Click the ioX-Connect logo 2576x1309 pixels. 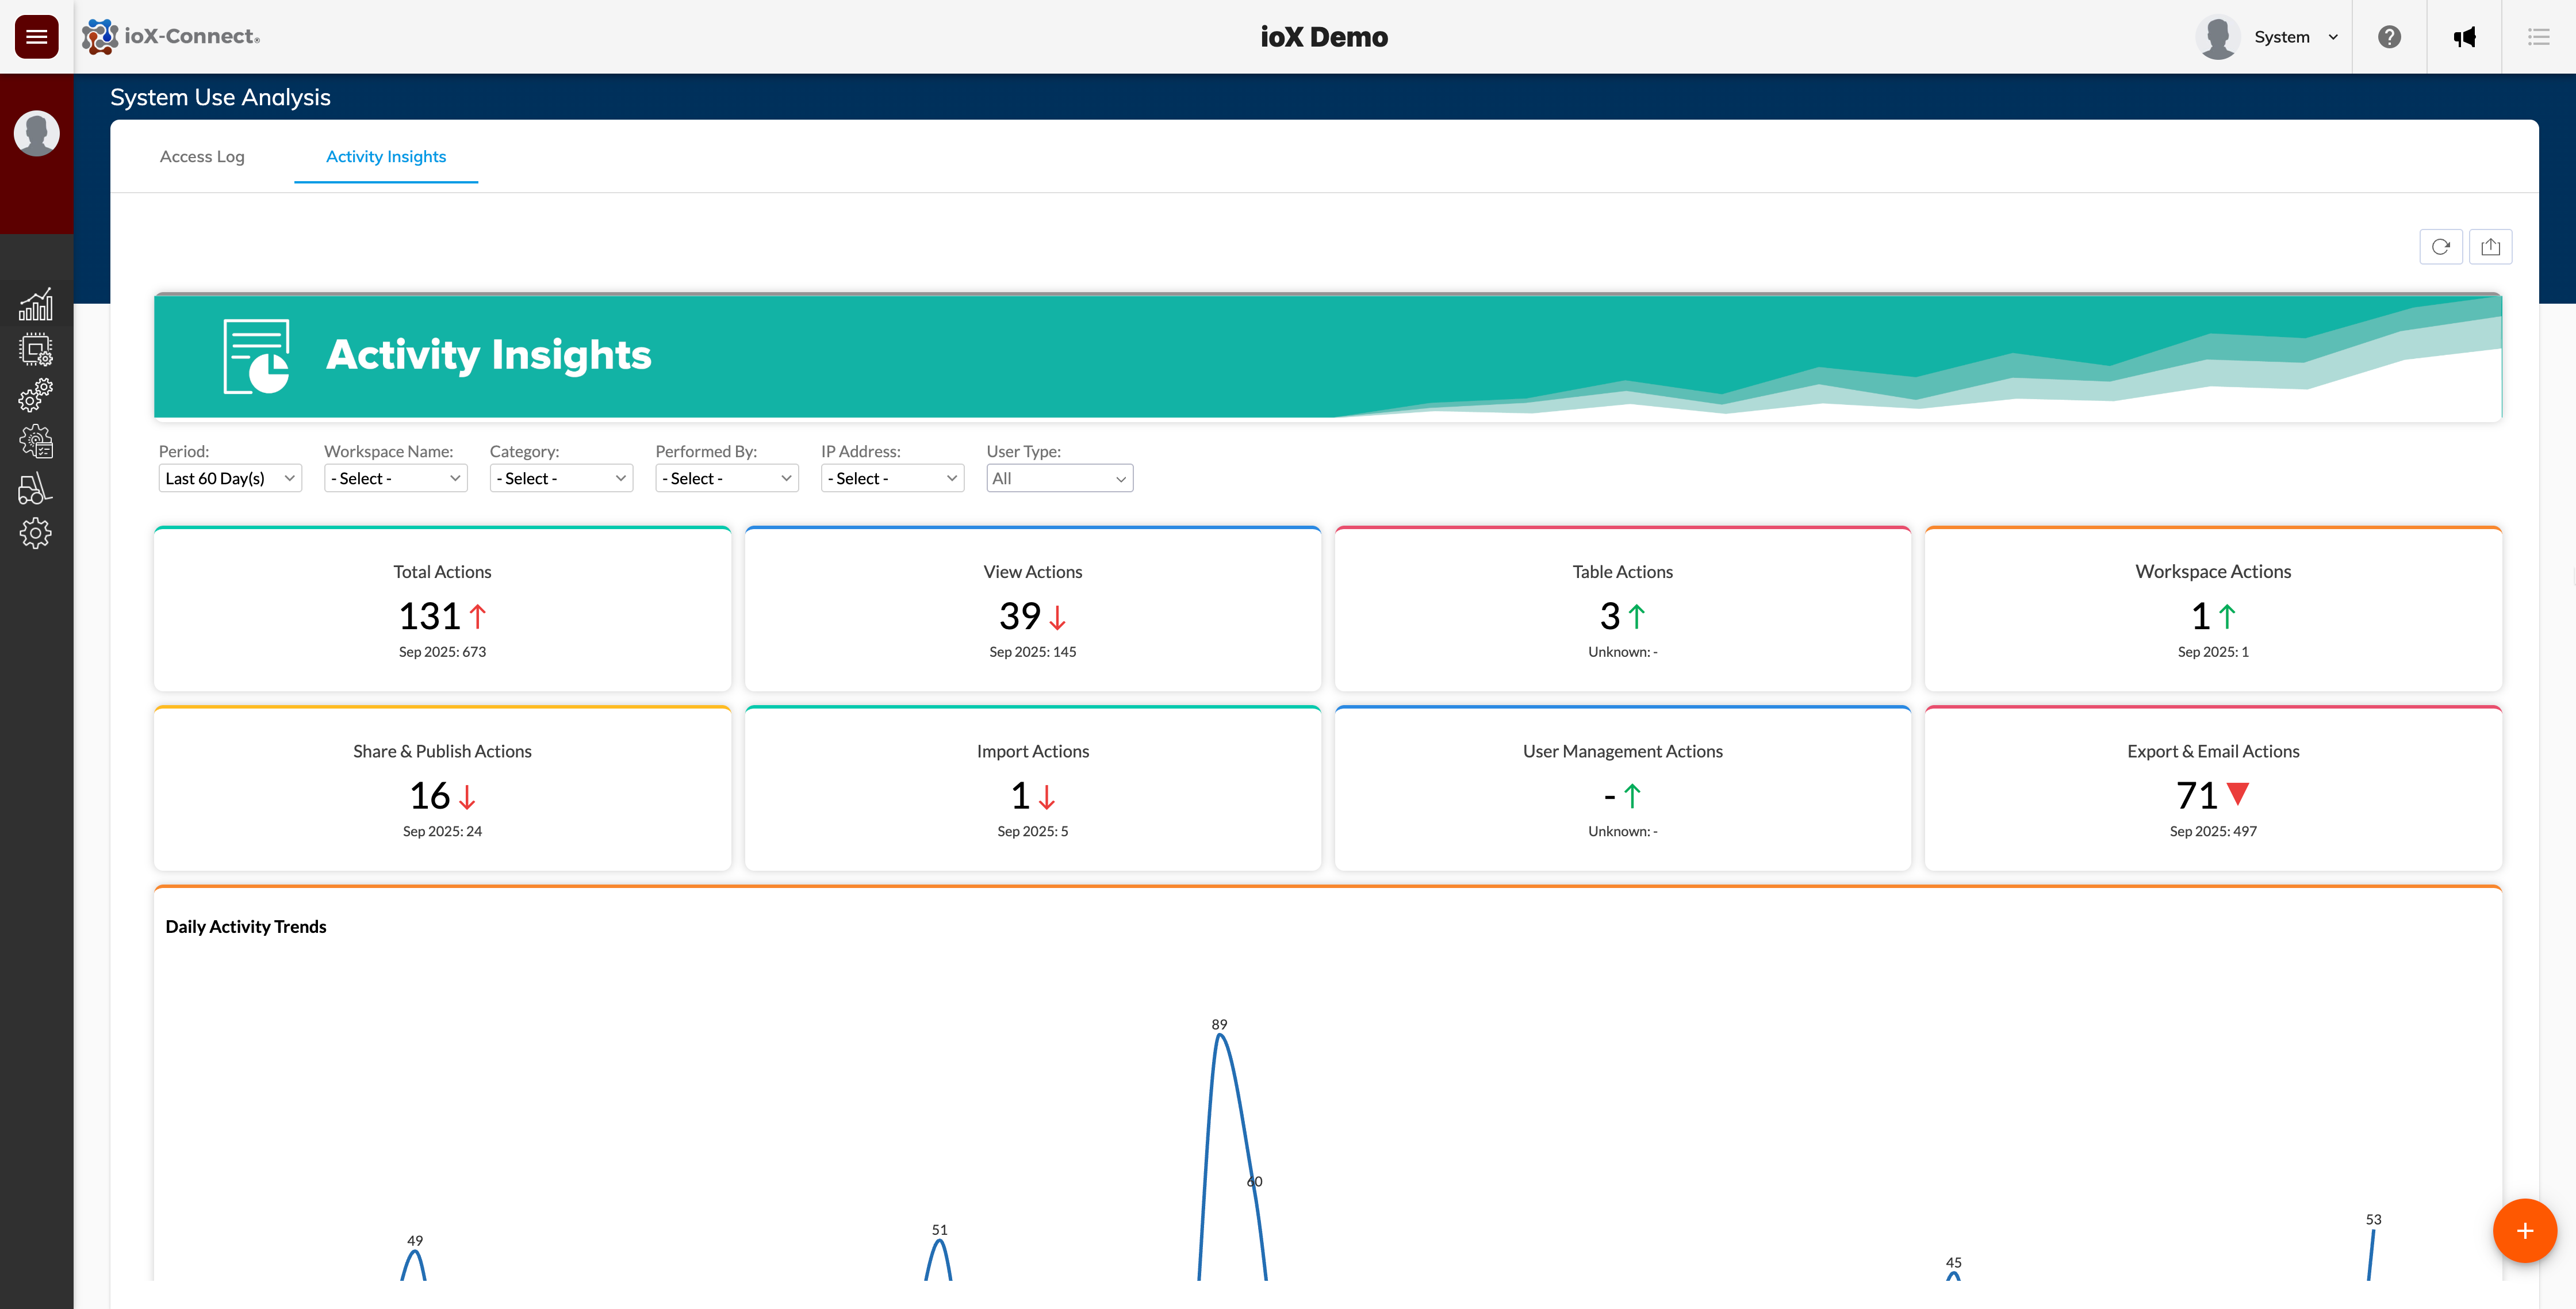coord(171,37)
